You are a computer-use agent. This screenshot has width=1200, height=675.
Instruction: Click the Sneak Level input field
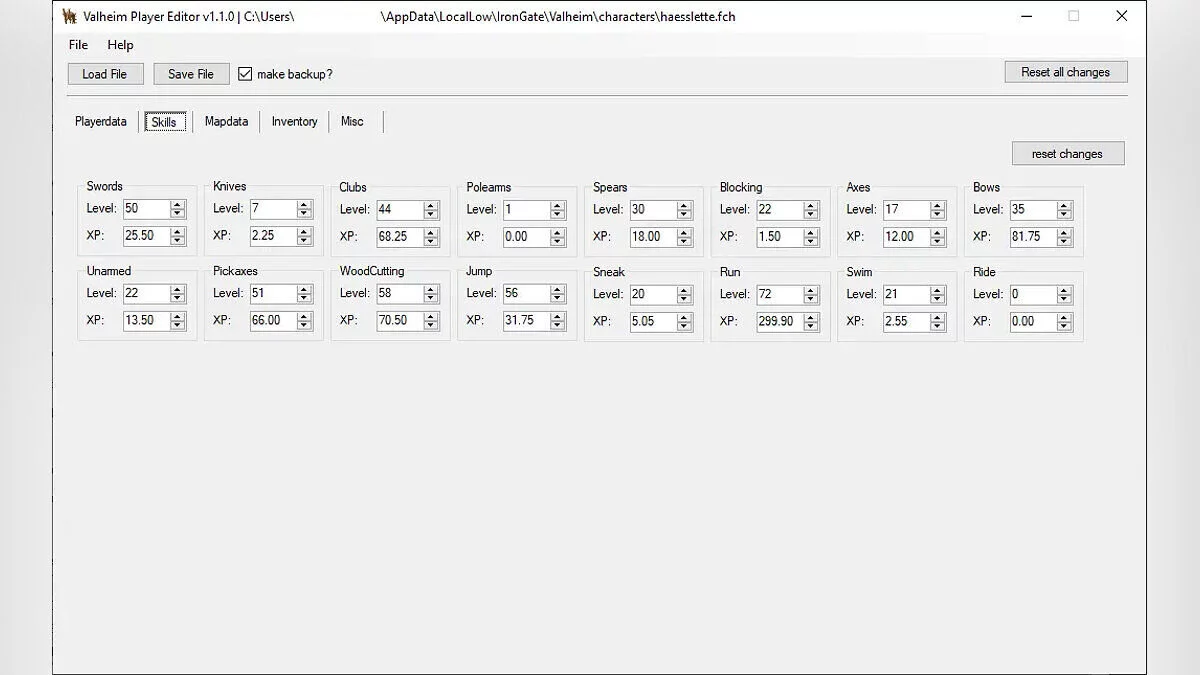tap(652, 295)
